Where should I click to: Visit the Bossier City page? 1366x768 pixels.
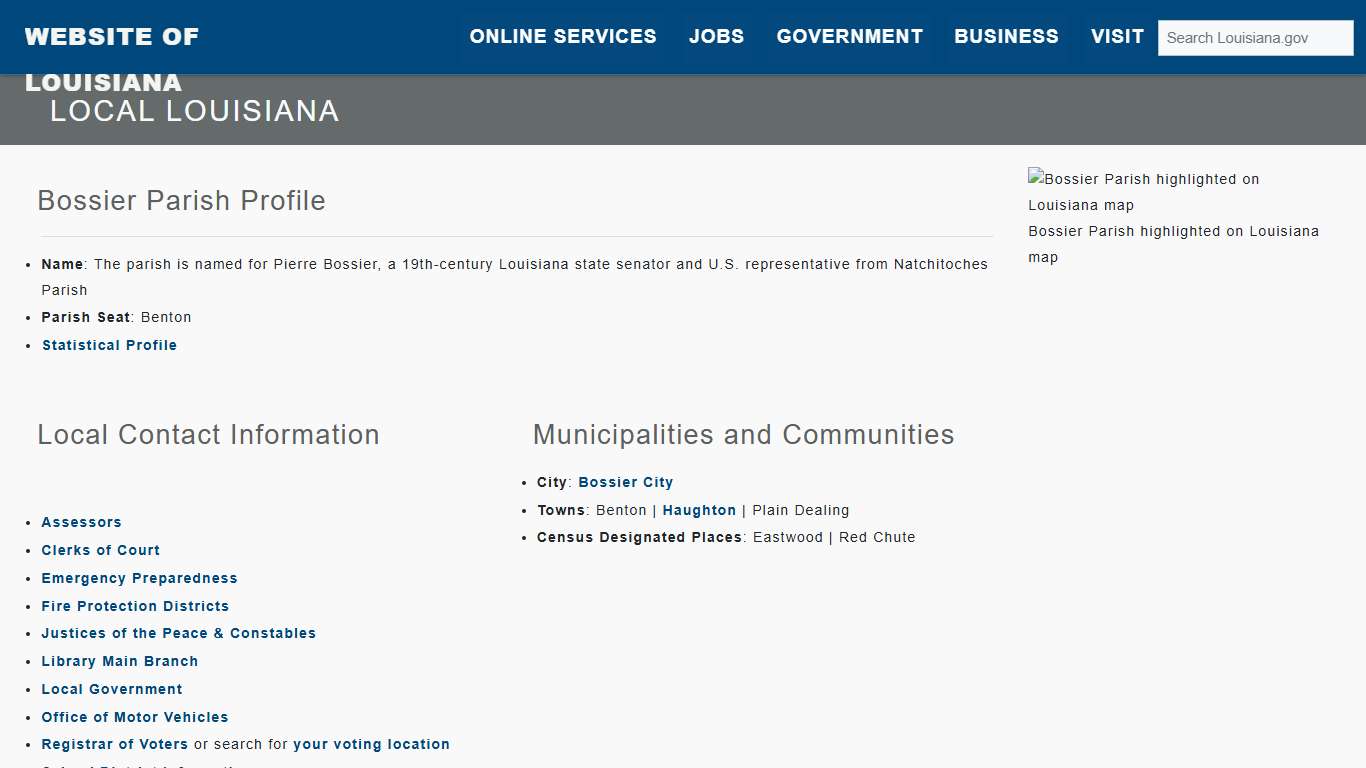click(625, 482)
